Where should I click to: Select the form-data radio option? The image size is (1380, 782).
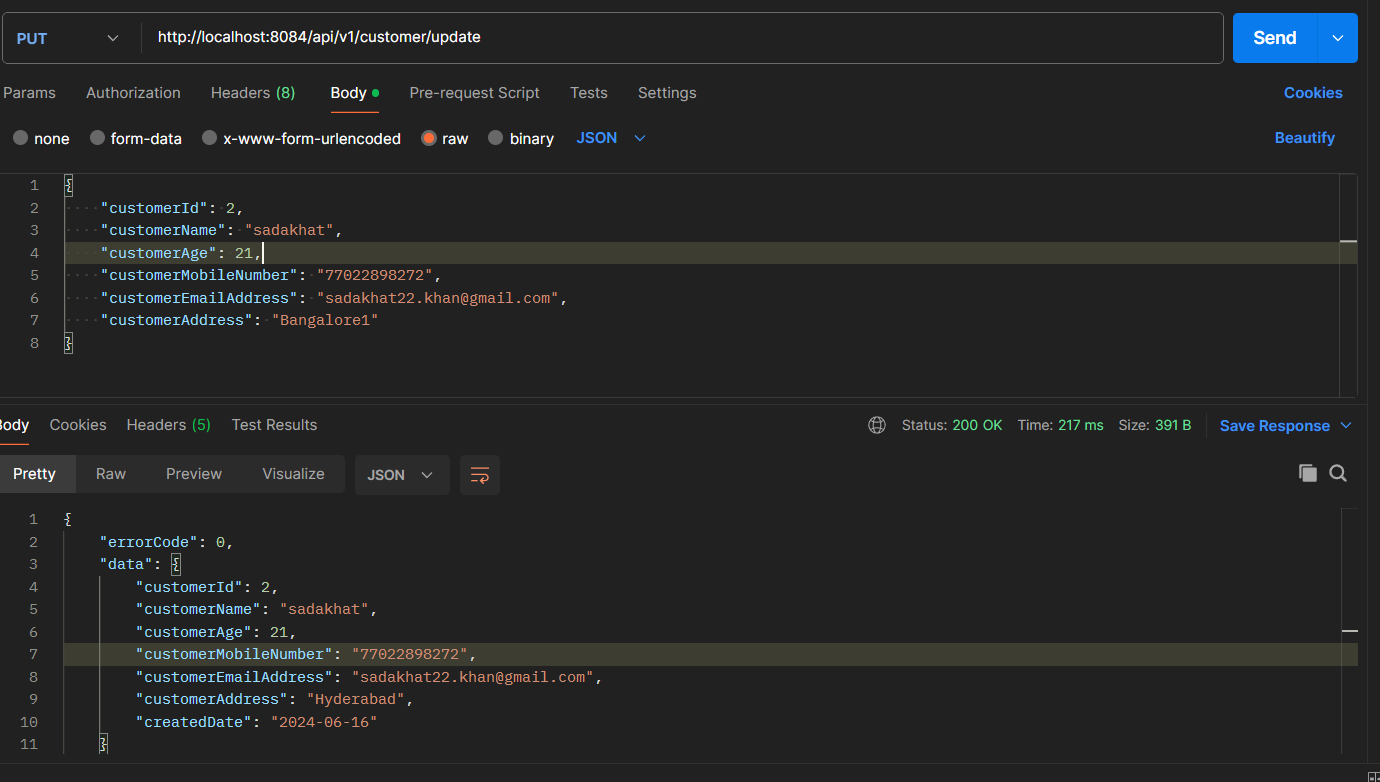point(97,138)
